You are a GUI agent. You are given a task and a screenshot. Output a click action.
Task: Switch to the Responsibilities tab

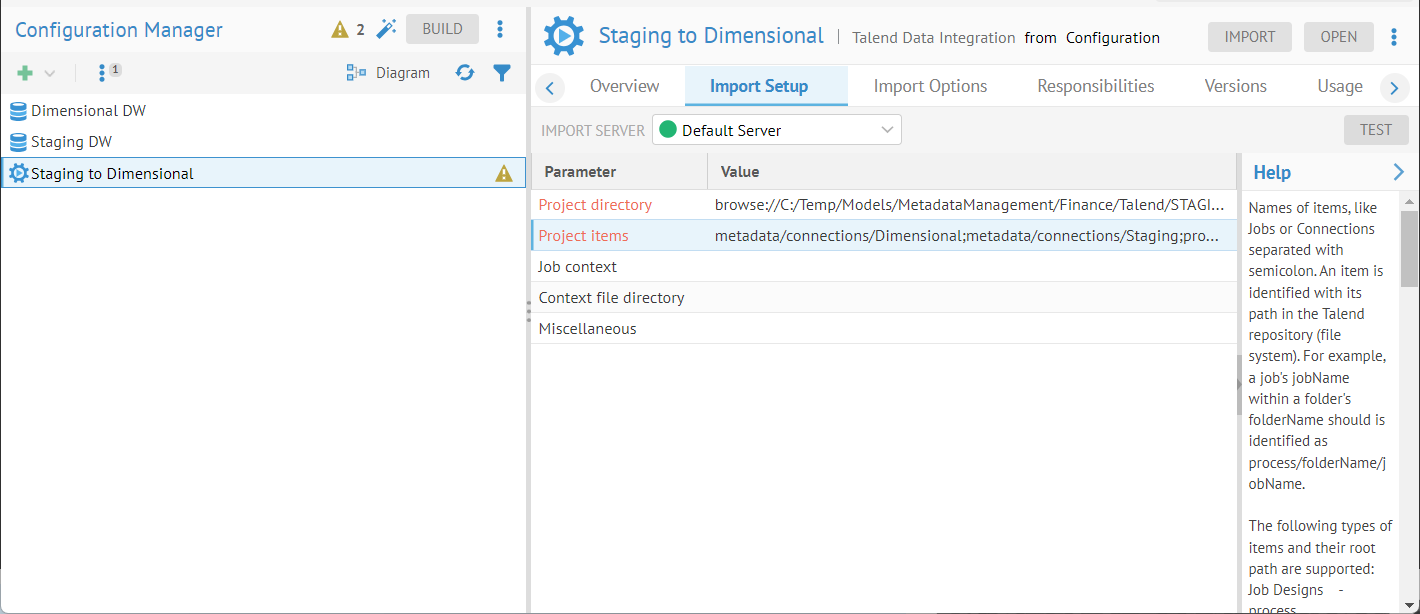tap(1095, 86)
